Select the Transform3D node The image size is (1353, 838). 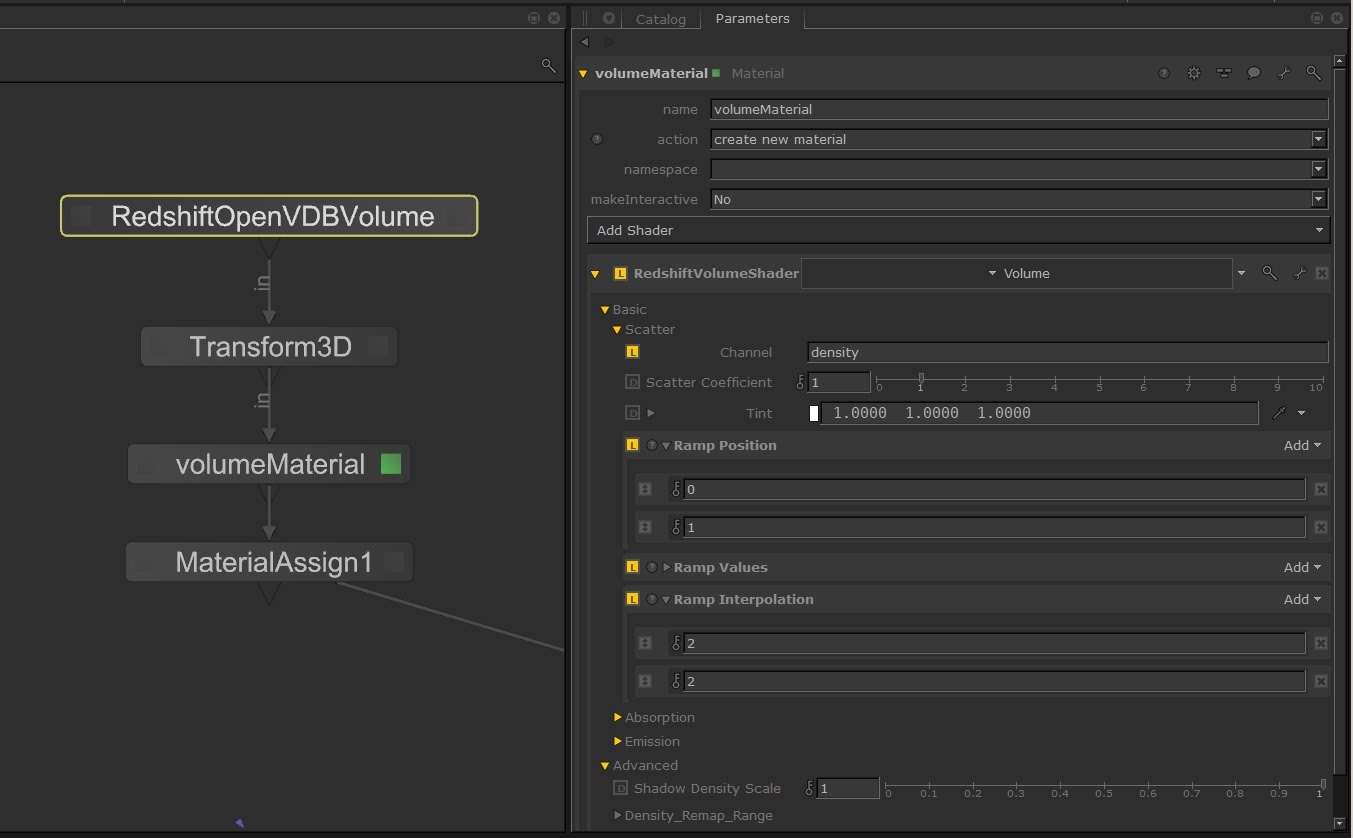pyautogui.click(x=269, y=347)
